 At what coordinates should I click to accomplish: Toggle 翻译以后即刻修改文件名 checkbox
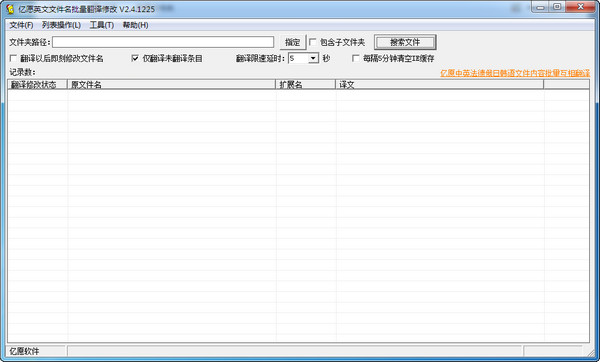(13, 58)
